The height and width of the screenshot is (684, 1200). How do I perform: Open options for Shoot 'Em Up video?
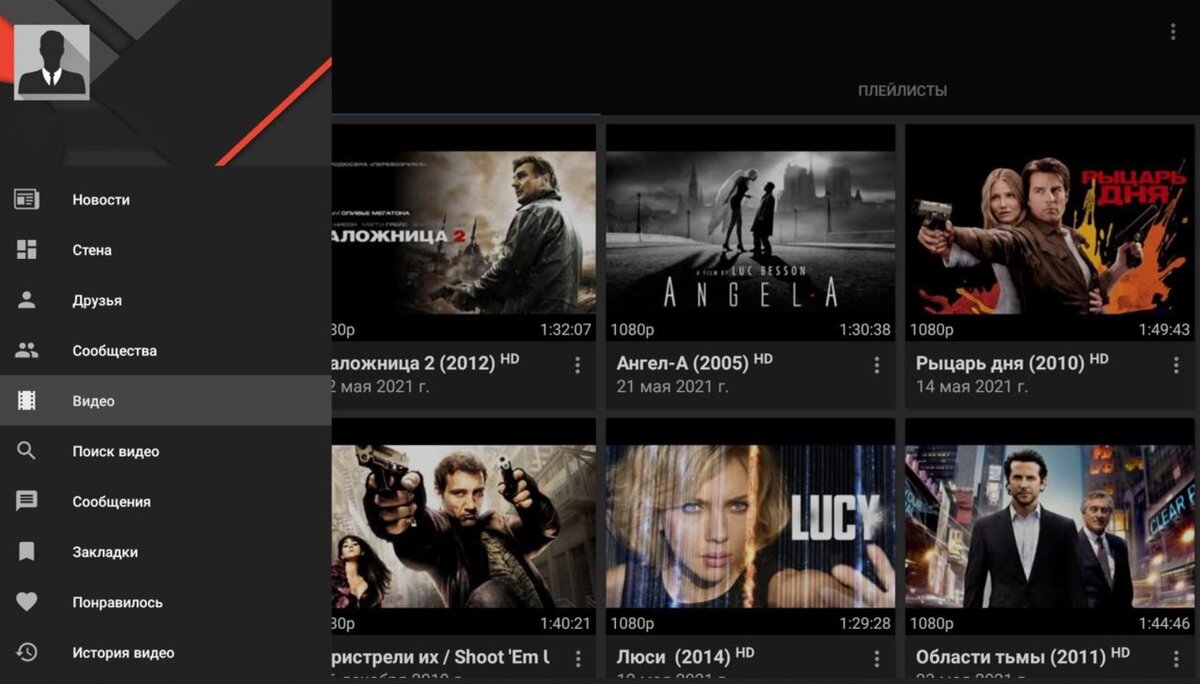[577, 659]
